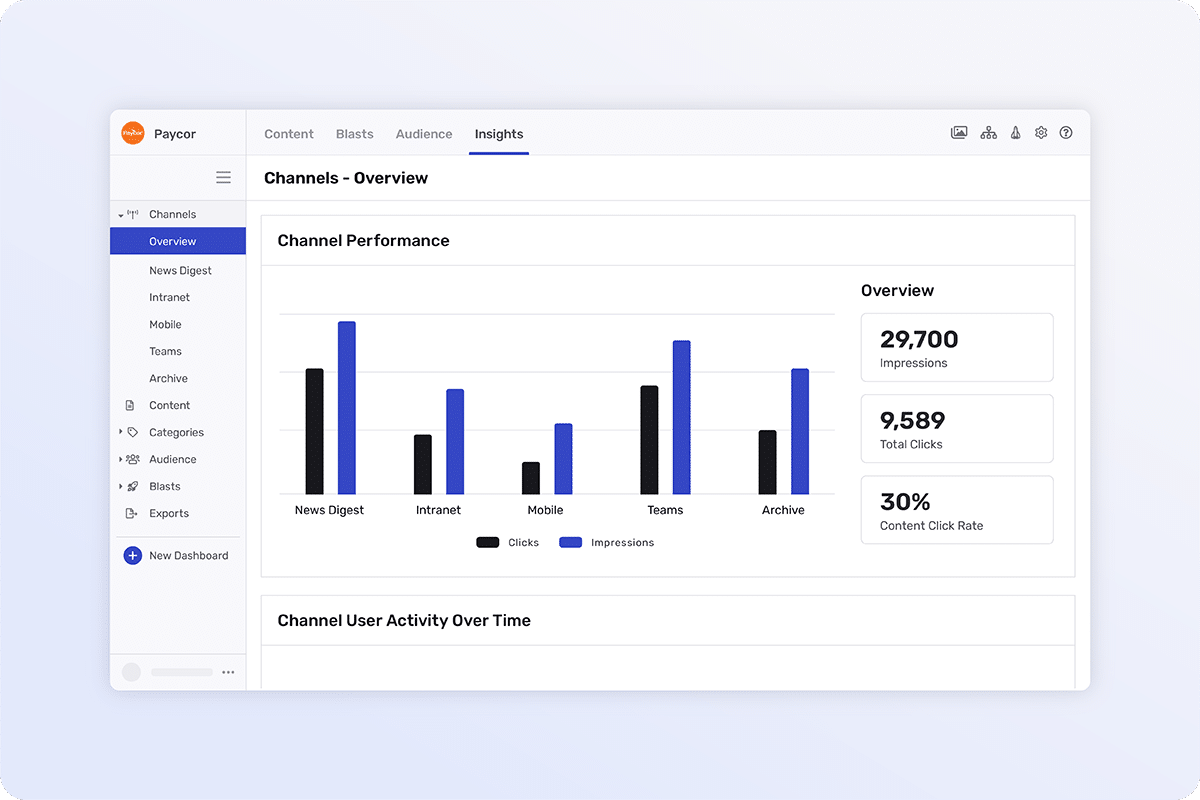
Task: Switch to the Content tab
Action: pyautogui.click(x=289, y=134)
